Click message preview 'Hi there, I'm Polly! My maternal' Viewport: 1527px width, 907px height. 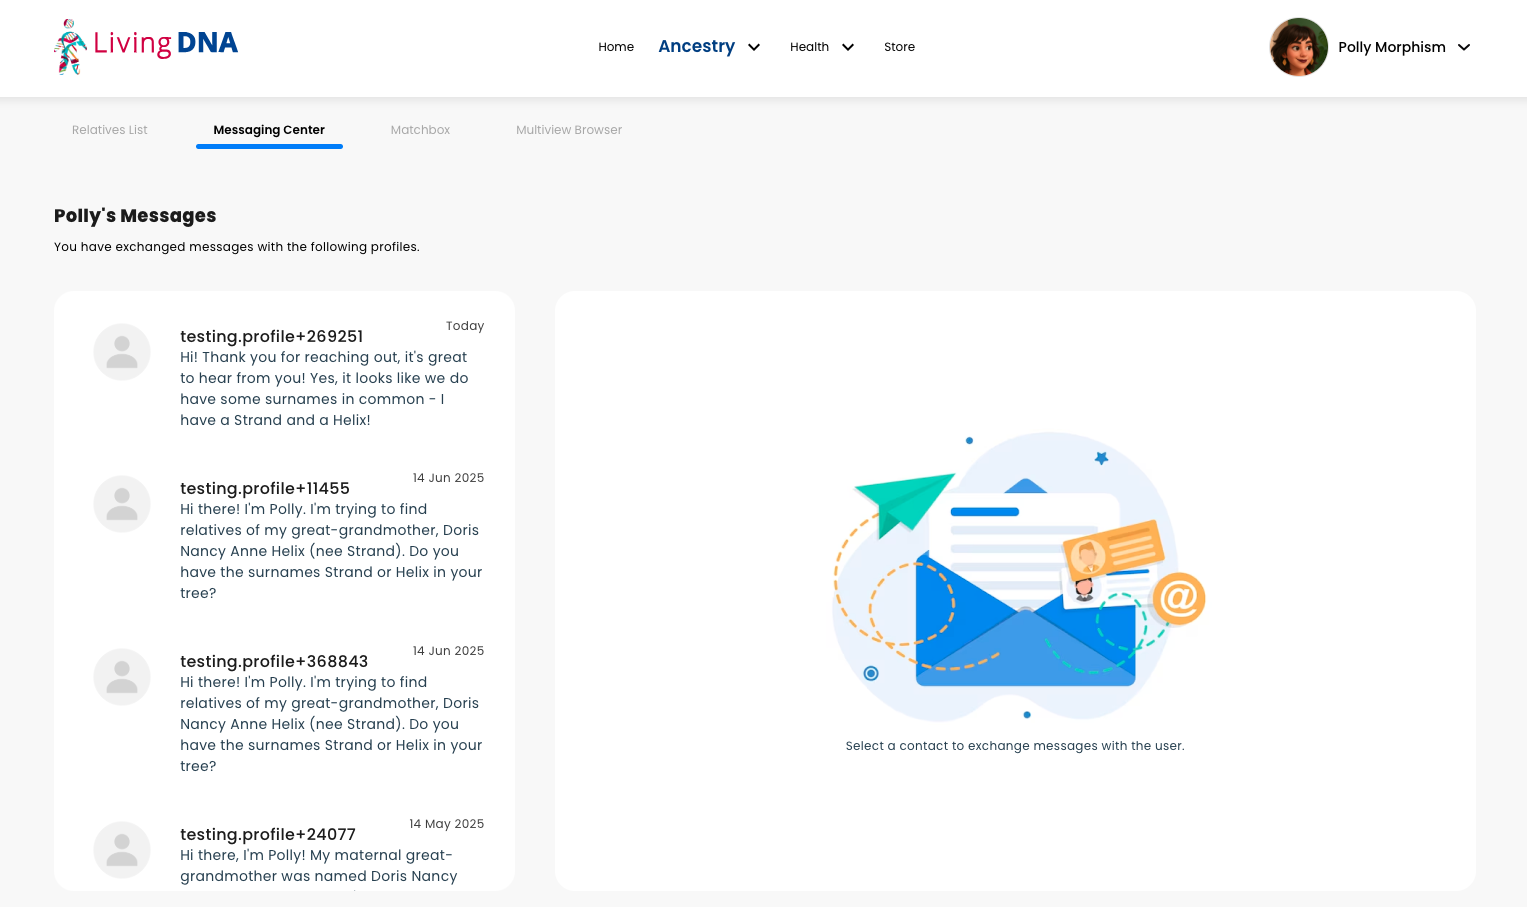[x=319, y=866]
